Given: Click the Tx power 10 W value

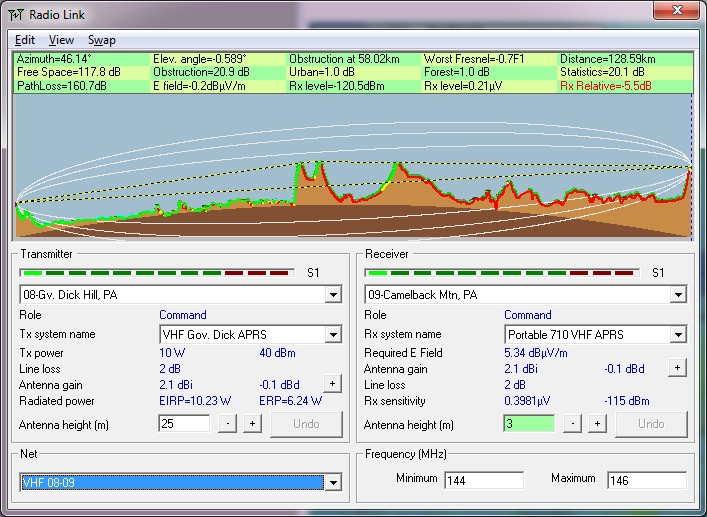Looking at the screenshot, I should point(172,353).
